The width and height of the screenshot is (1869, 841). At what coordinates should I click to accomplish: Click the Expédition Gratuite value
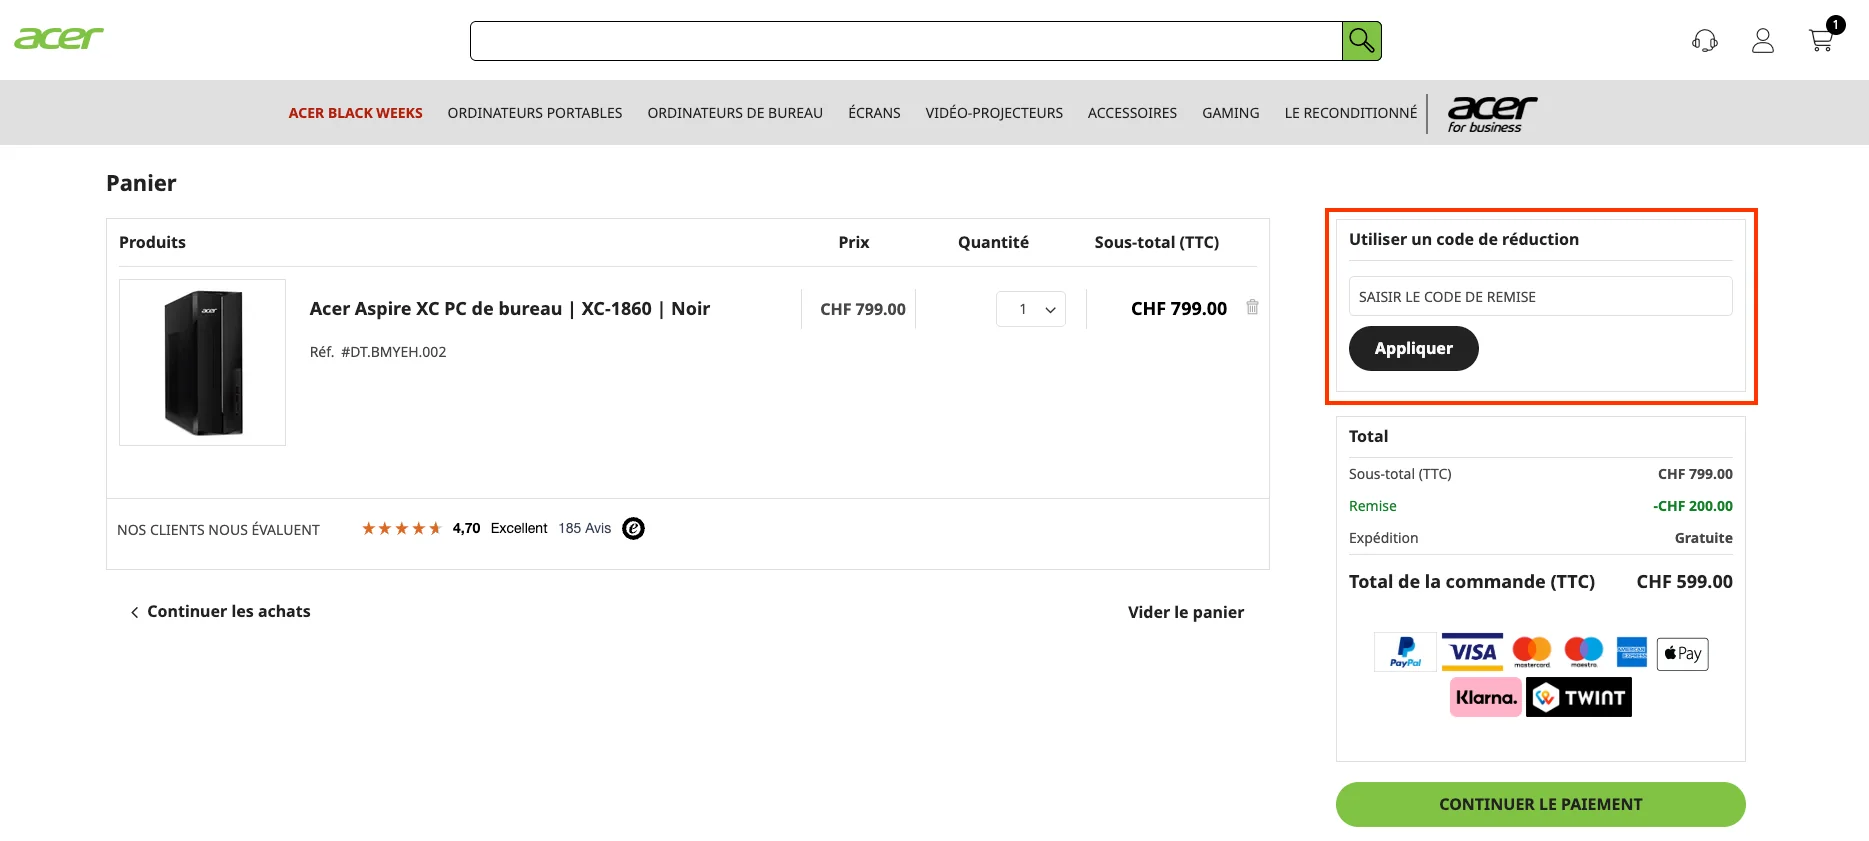click(x=1704, y=538)
